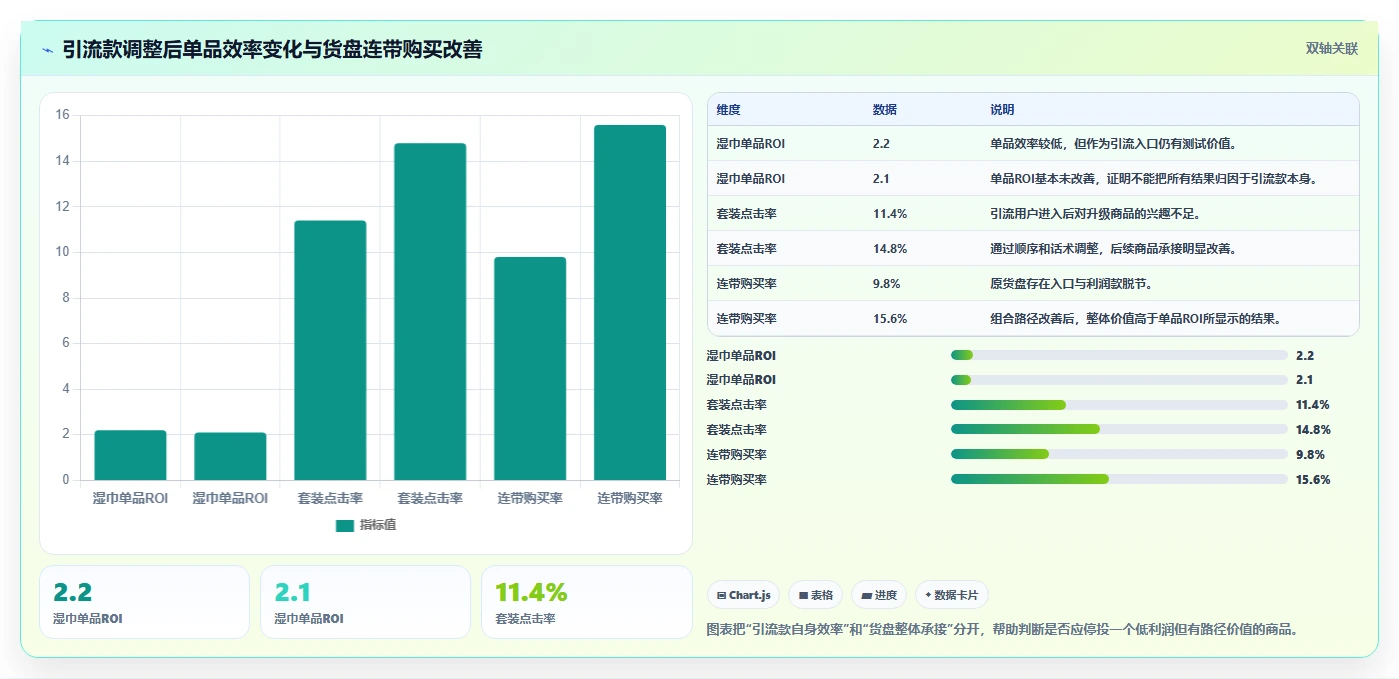Open the 11.4% 套装点击率 data card
This screenshot has width=1399, height=679.
tap(586, 602)
